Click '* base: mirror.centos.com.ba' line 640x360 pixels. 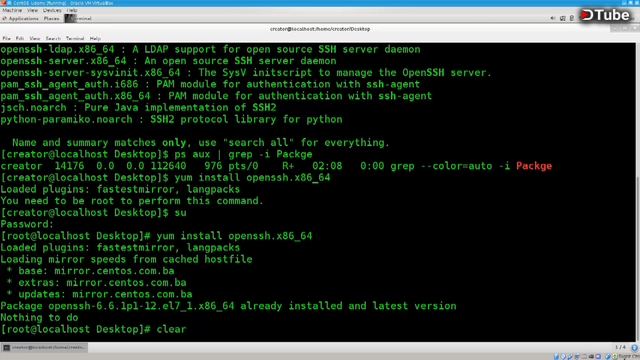point(90,271)
